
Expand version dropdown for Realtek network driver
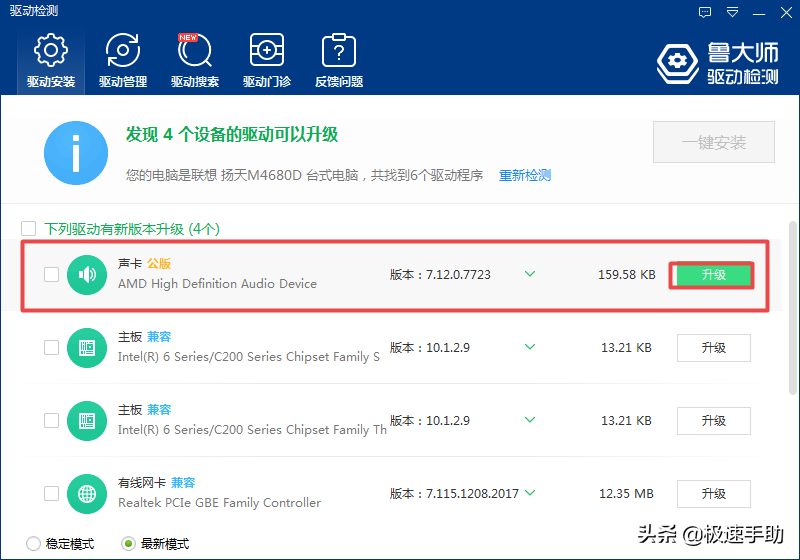pos(530,493)
